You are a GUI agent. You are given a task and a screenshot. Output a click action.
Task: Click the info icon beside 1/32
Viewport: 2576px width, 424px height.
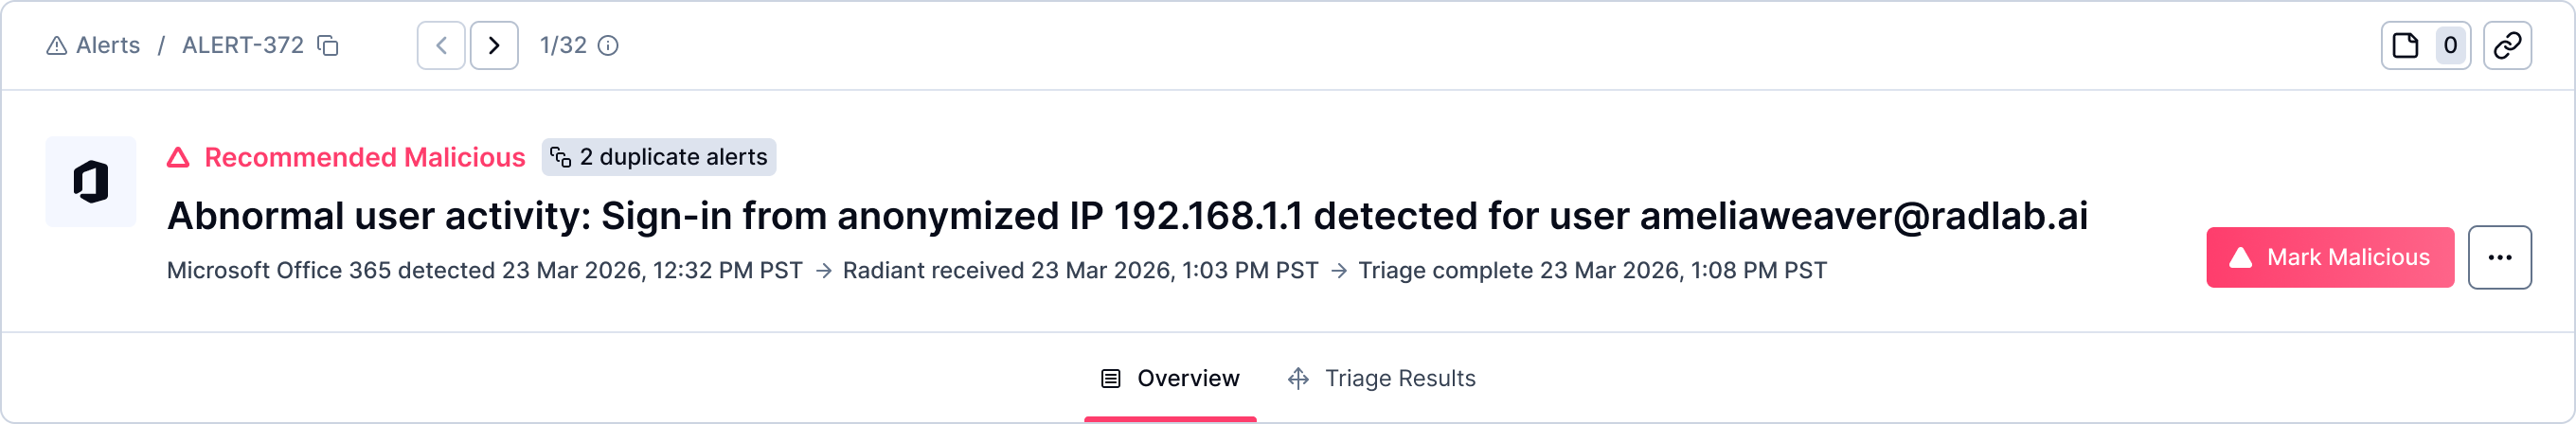608,46
